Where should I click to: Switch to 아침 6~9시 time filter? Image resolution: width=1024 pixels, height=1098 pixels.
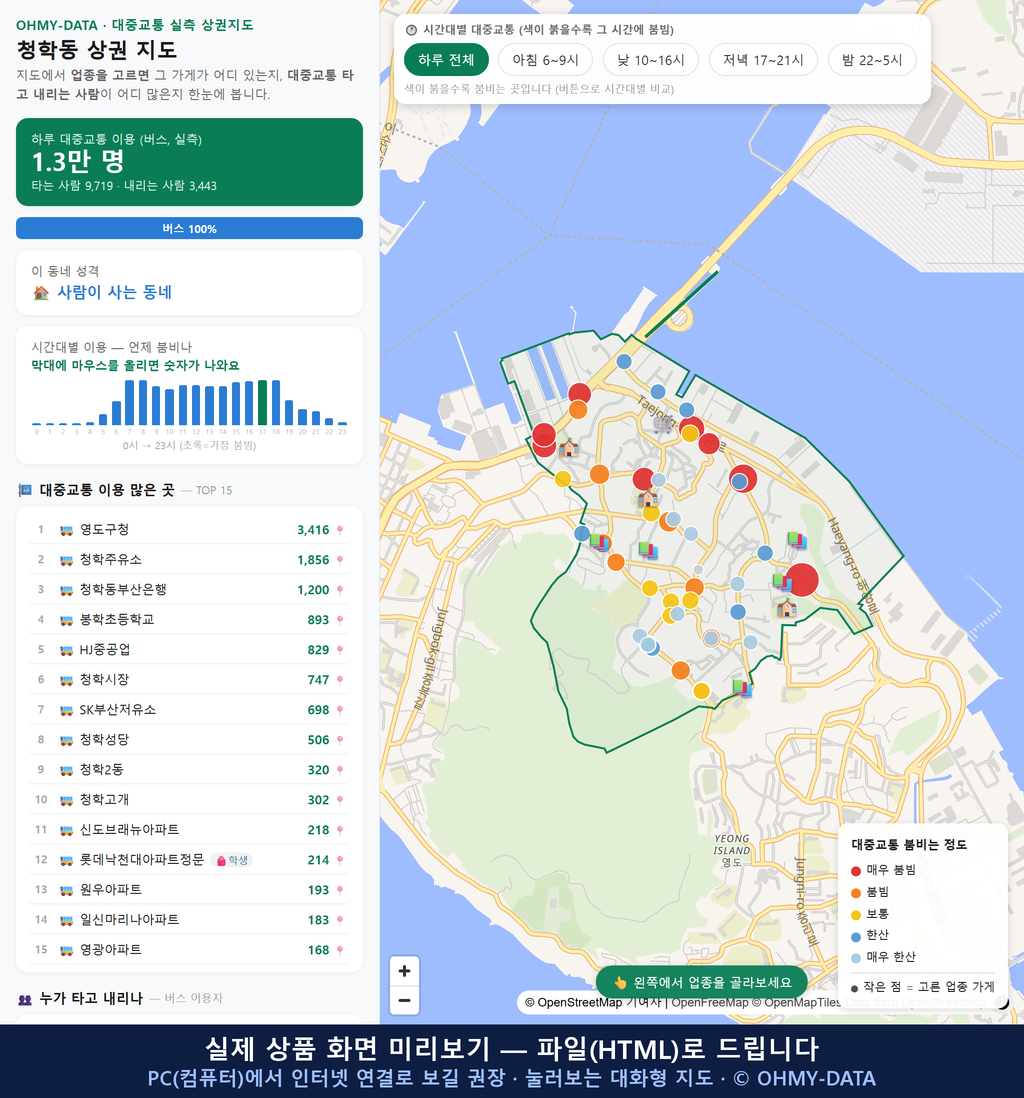(546, 60)
